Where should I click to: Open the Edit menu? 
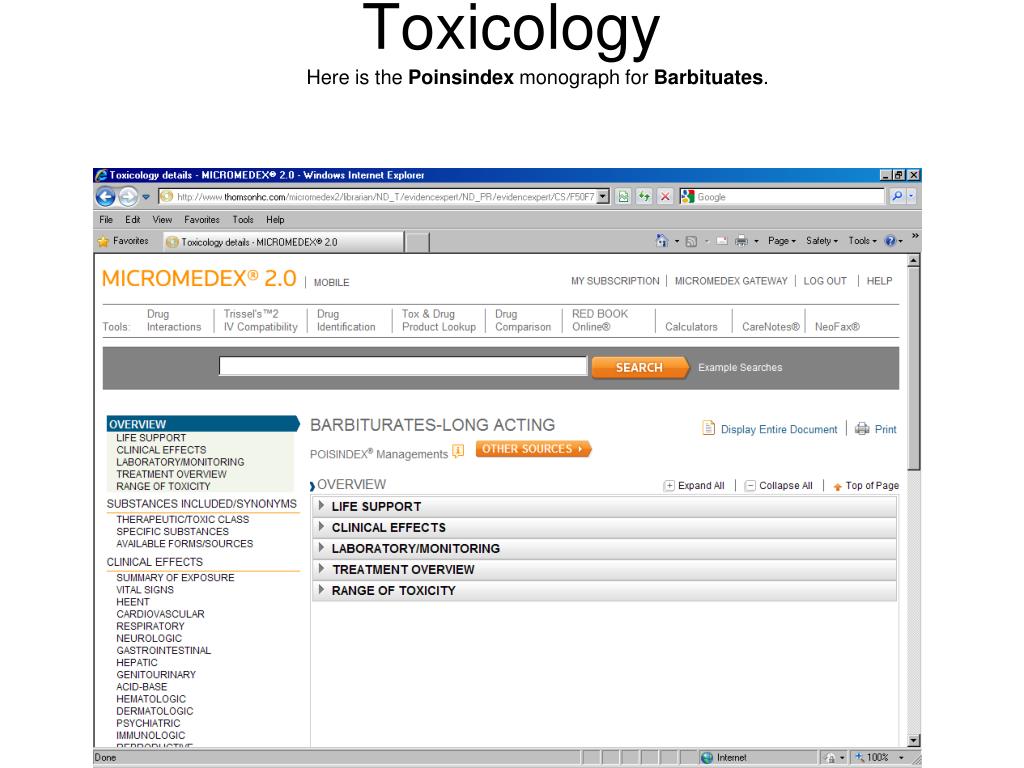pyautogui.click(x=133, y=219)
